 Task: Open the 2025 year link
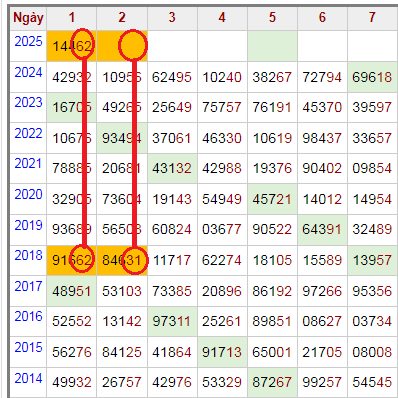point(28,41)
